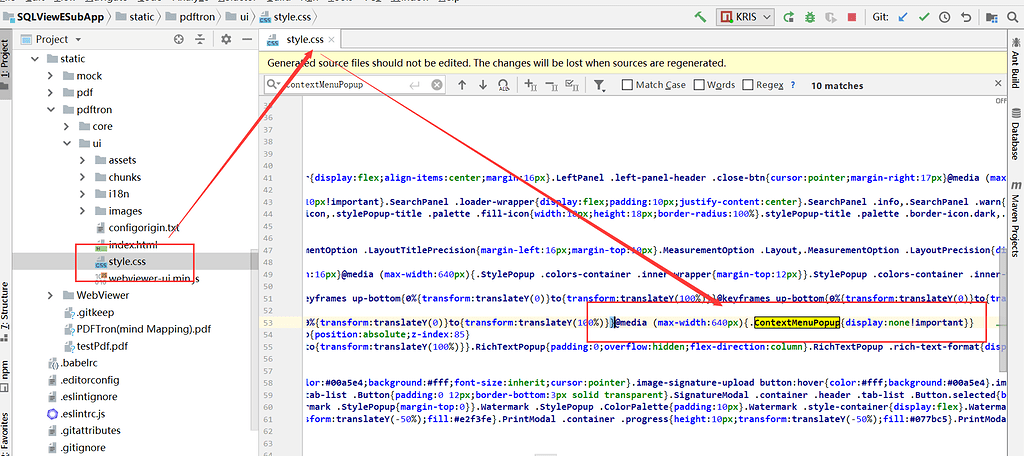The width and height of the screenshot is (1024, 456).
Task: Toggle the Regex checkbox
Action: (748, 86)
